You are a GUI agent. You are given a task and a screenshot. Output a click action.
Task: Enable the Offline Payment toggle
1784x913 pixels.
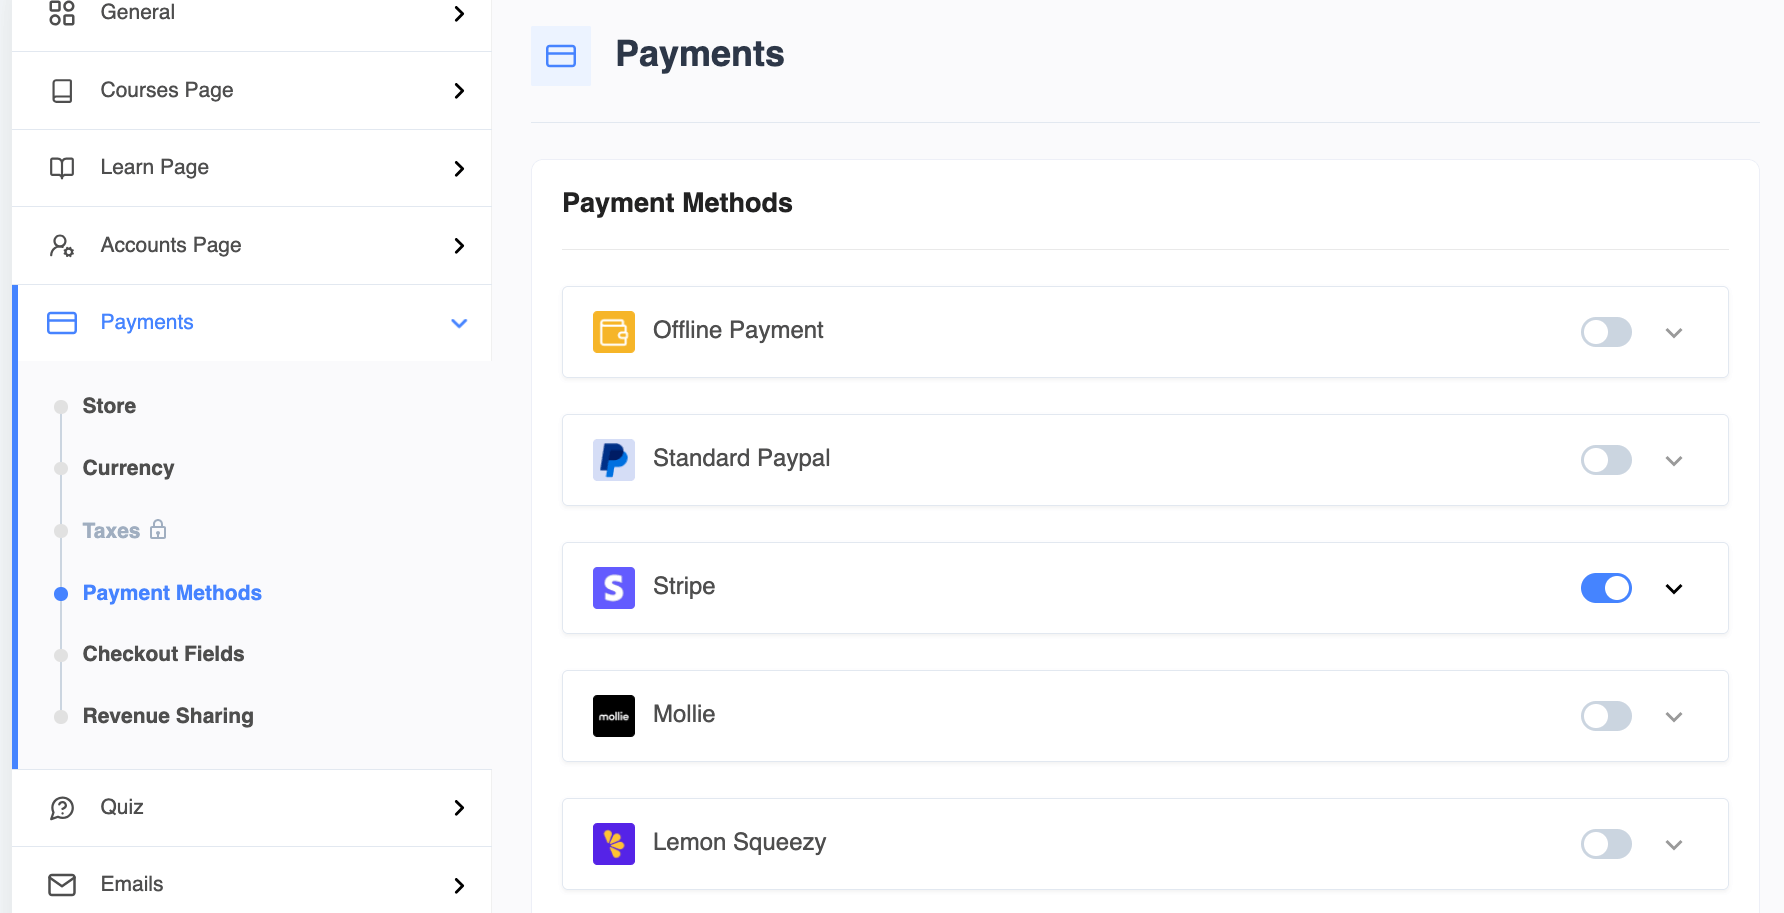(x=1605, y=332)
